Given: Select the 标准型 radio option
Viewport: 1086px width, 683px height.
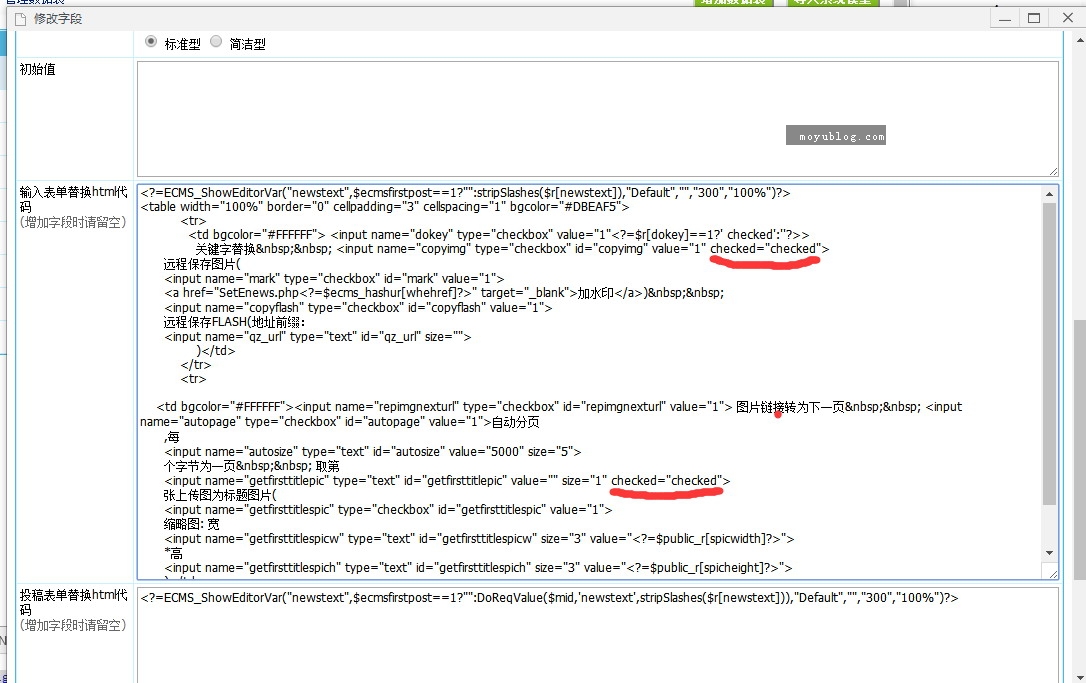Looking at the screenshot, I should [151, 42].
